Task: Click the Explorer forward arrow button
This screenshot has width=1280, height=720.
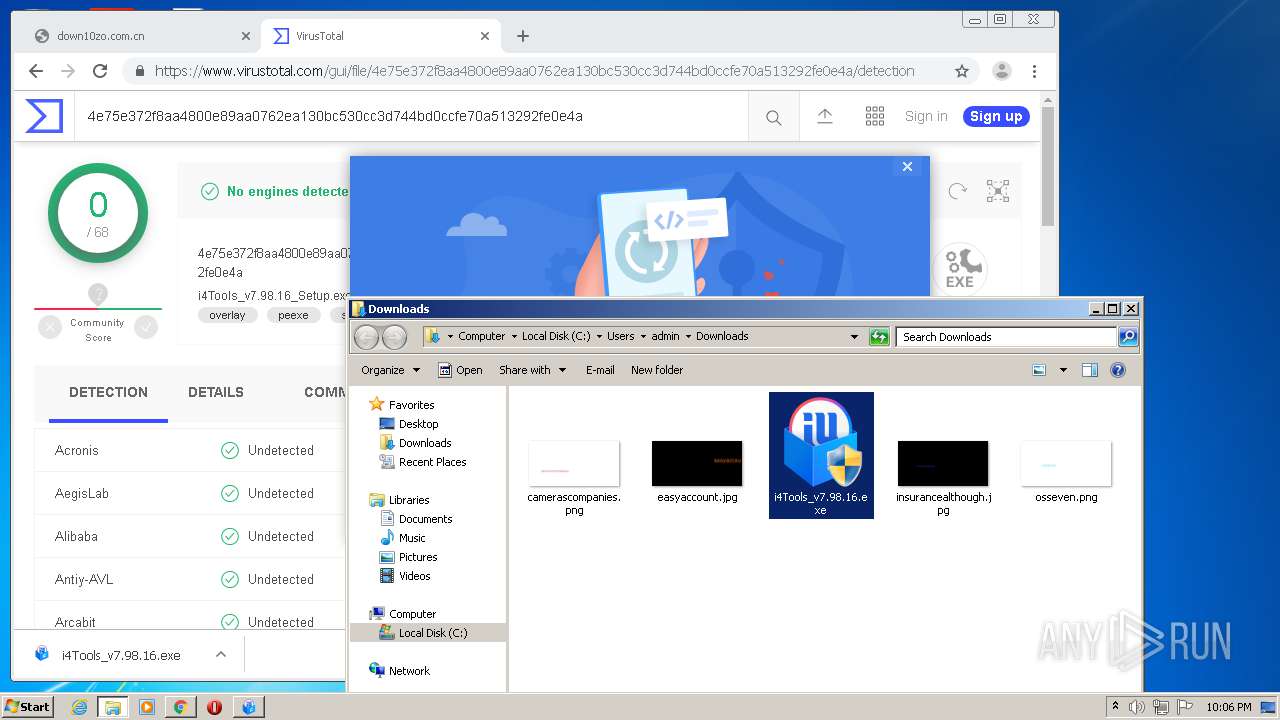Action: (x=394, y=337)
